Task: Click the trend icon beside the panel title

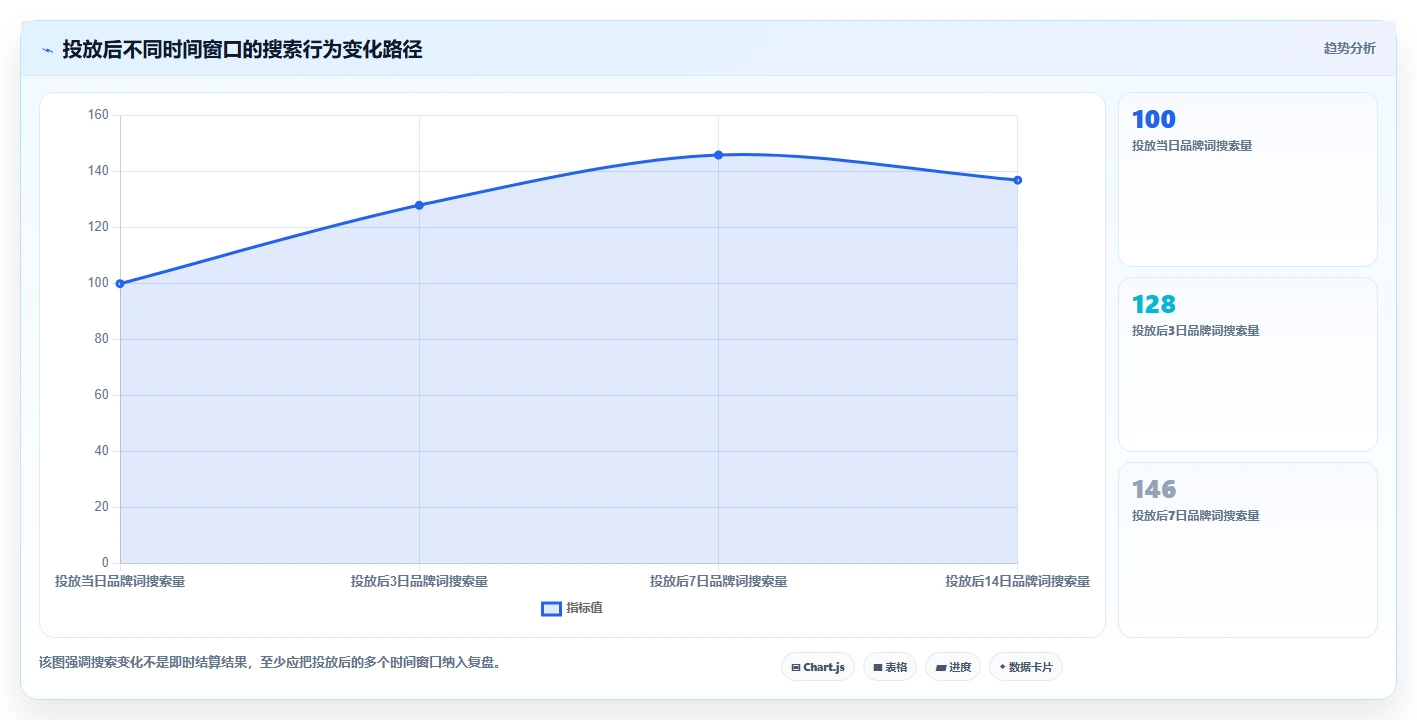Action: (x=47, y=50)
